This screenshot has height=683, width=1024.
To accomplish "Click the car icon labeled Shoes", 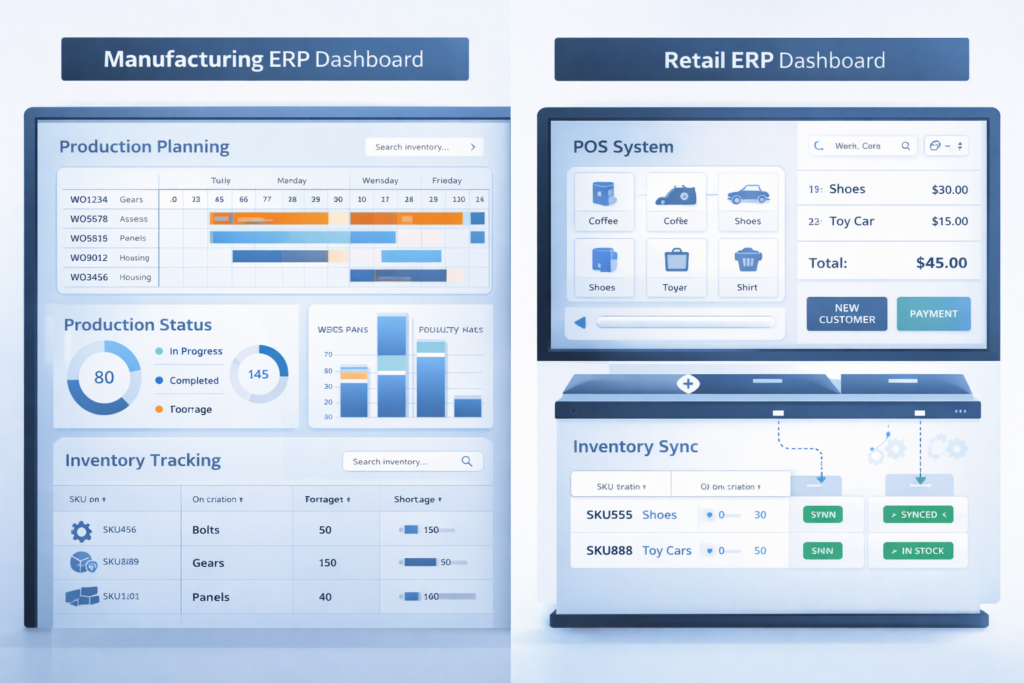I will click(748, 201).
